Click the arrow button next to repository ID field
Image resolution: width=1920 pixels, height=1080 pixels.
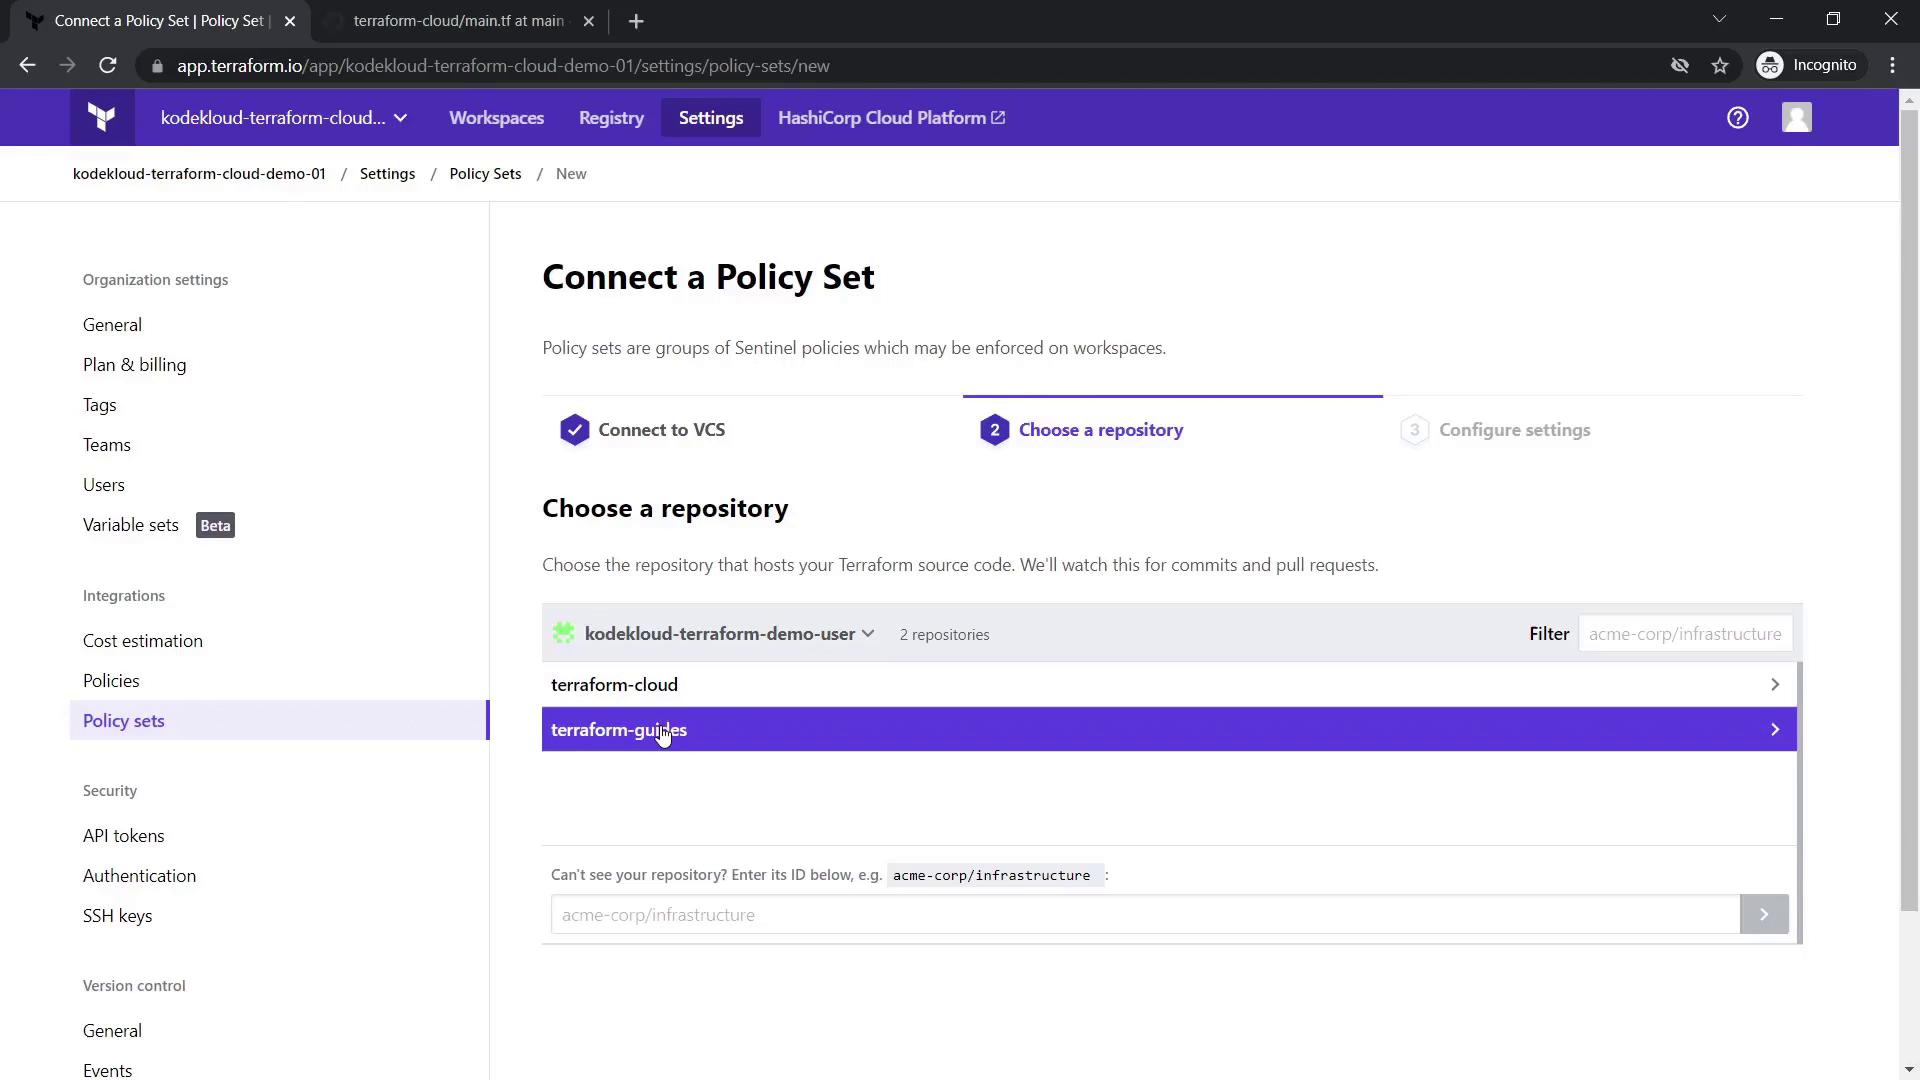click(1763, 914)
